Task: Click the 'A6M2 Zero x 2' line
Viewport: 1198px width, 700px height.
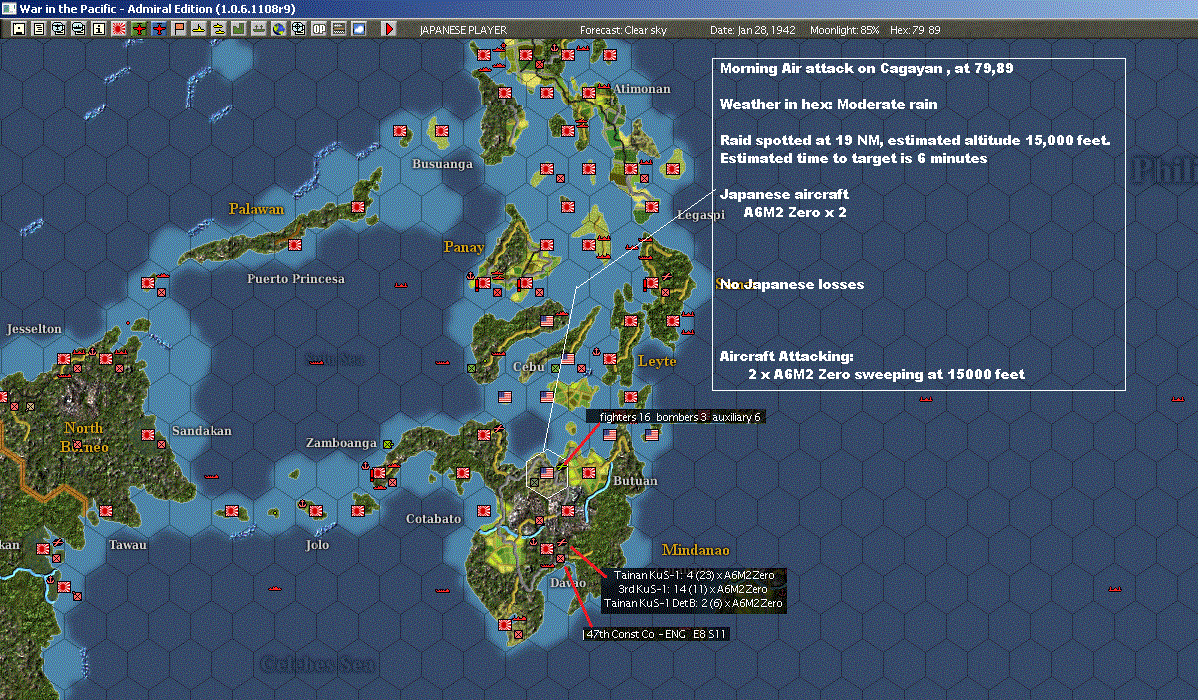Action: click(795, 212)
